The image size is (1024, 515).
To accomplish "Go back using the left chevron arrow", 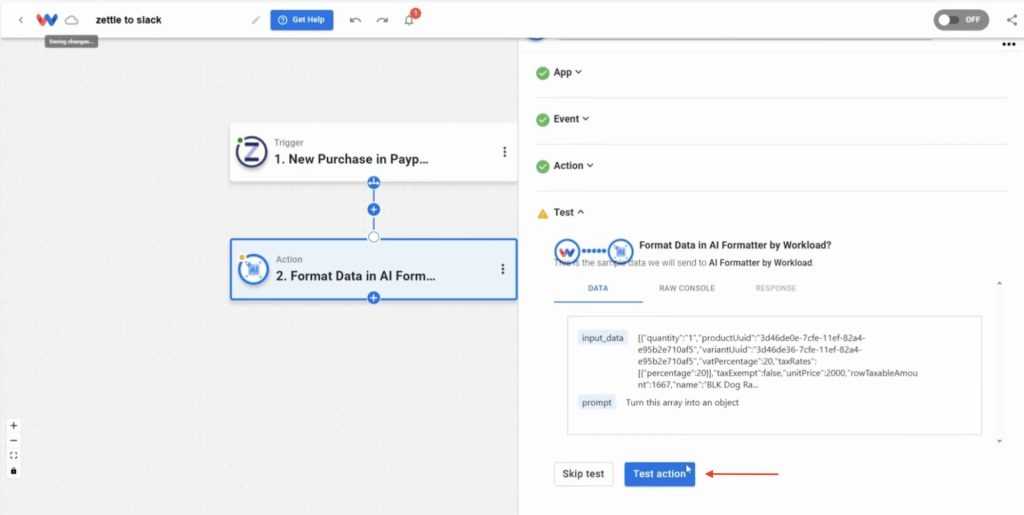I will click(21, 20).
